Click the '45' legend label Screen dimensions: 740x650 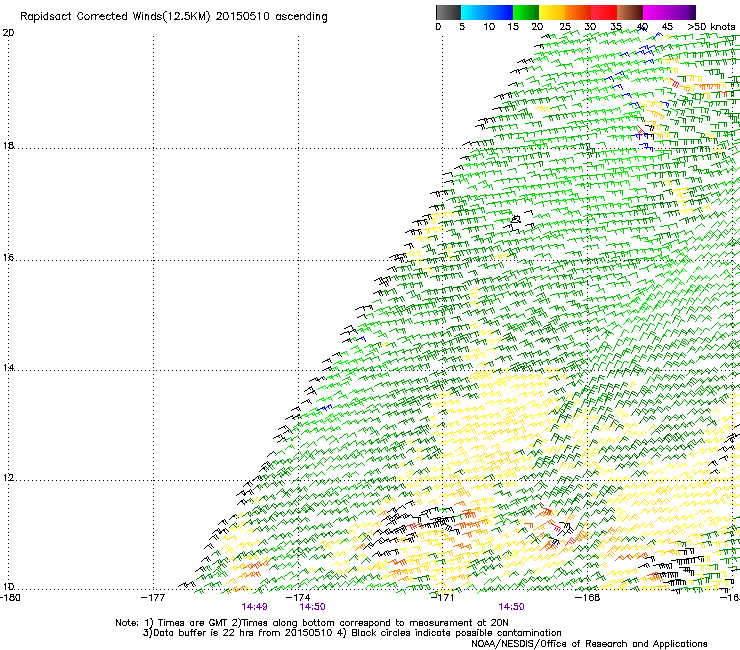tap(667, 27)
